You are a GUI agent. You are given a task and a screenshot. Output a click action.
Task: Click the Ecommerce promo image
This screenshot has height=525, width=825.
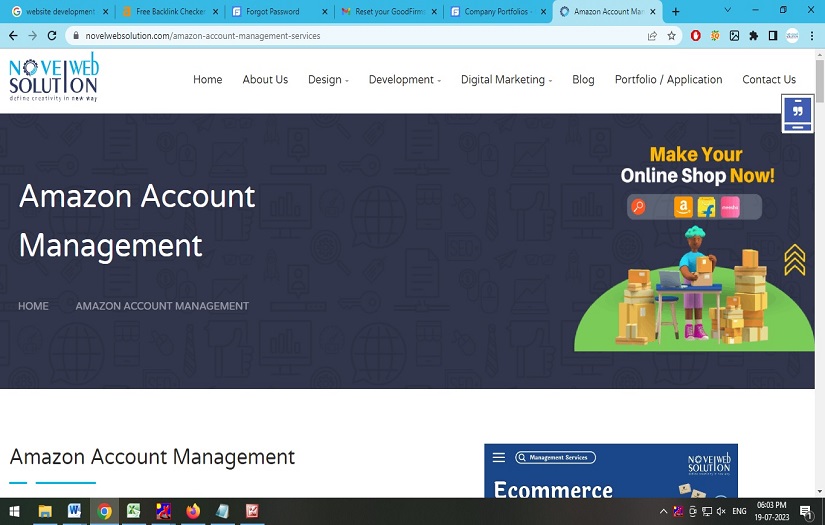[611, 471]
